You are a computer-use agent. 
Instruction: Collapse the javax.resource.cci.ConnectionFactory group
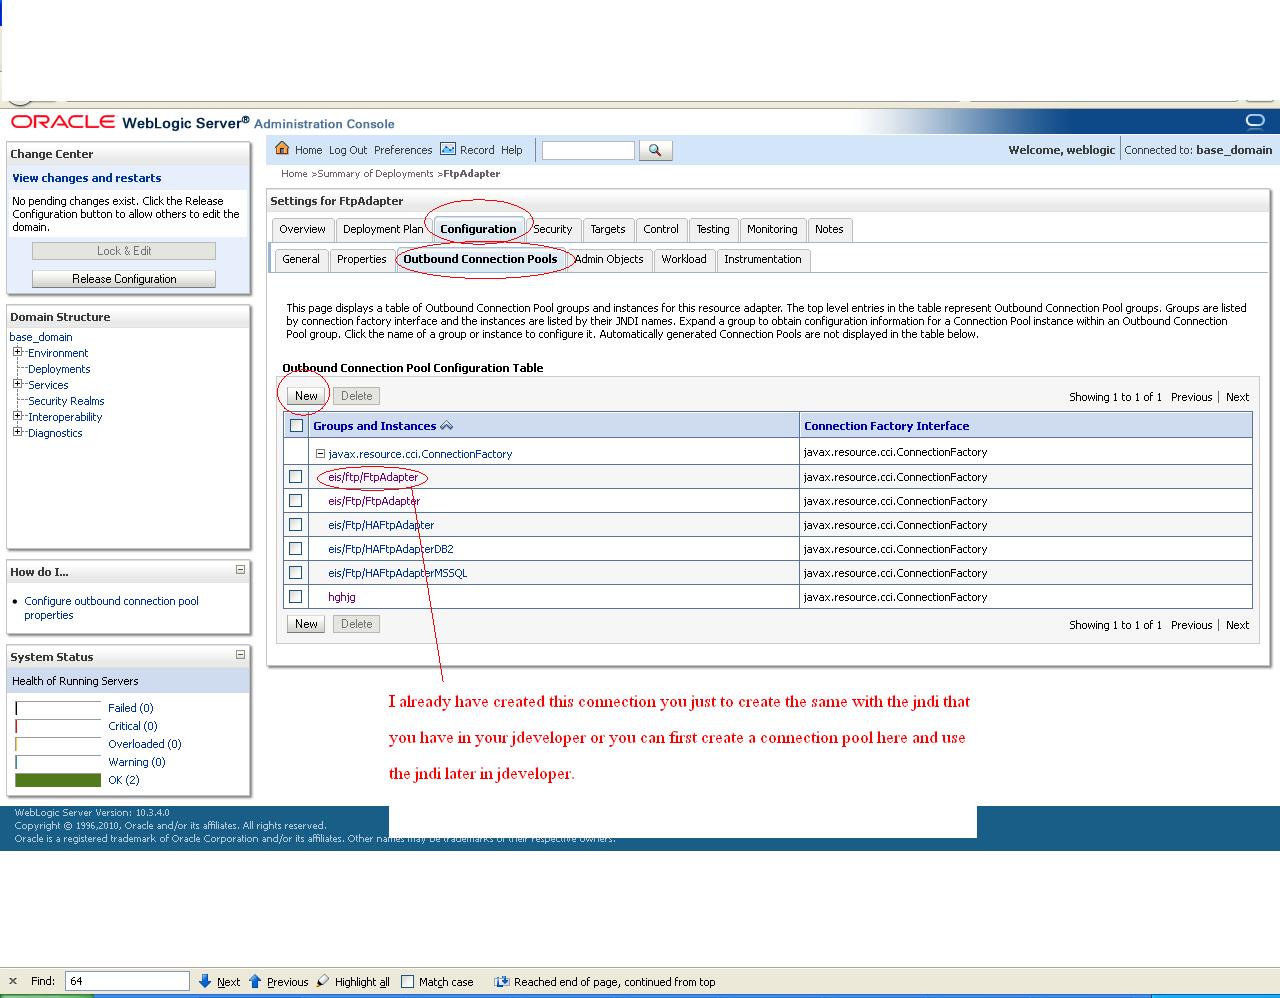click(322, 453)
